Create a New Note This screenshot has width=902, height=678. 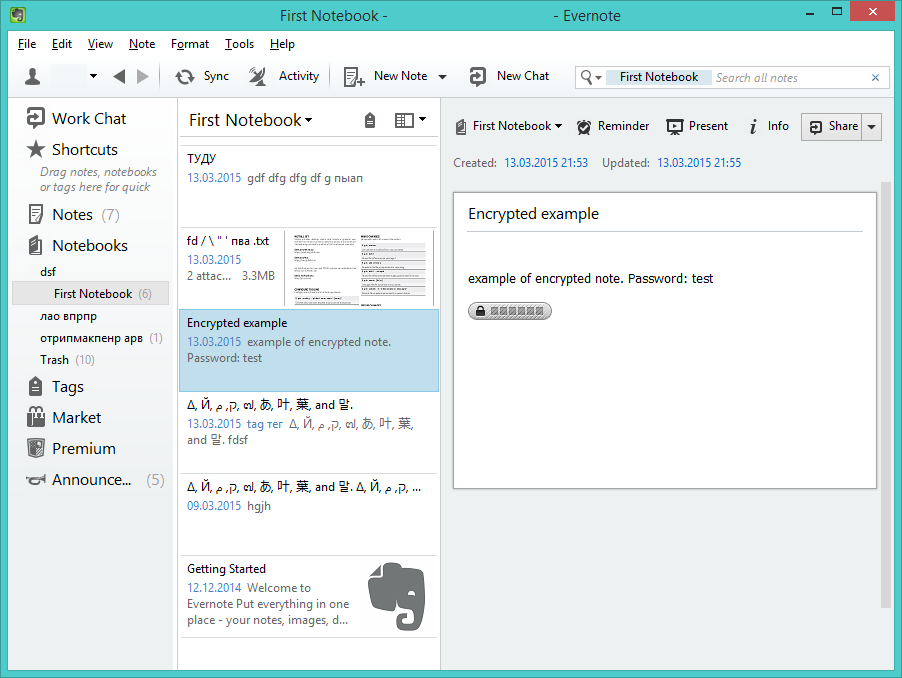385,76
